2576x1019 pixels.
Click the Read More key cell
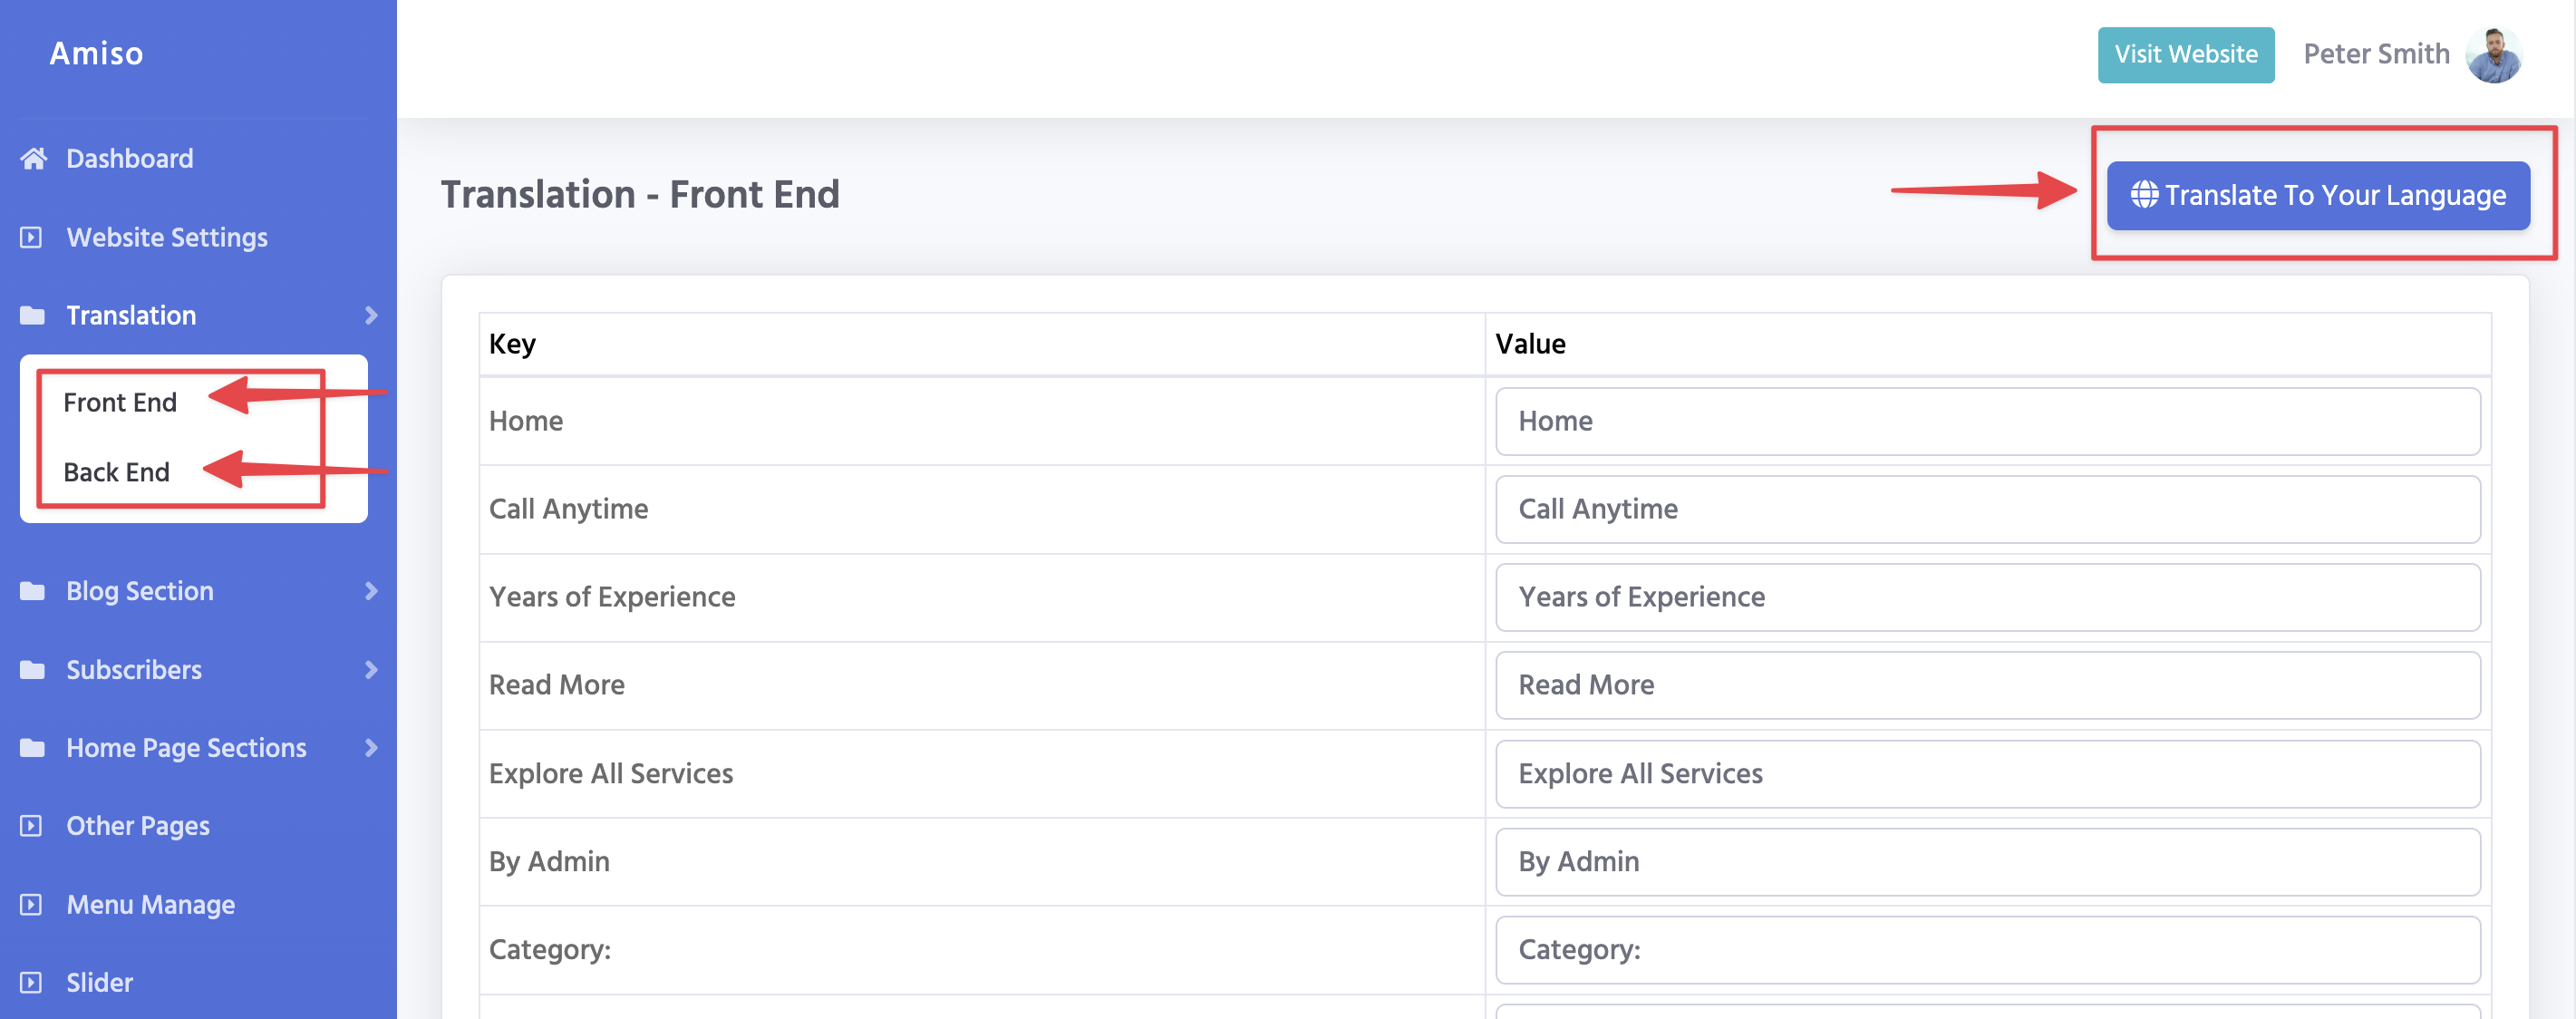click(x=982, y=685)
